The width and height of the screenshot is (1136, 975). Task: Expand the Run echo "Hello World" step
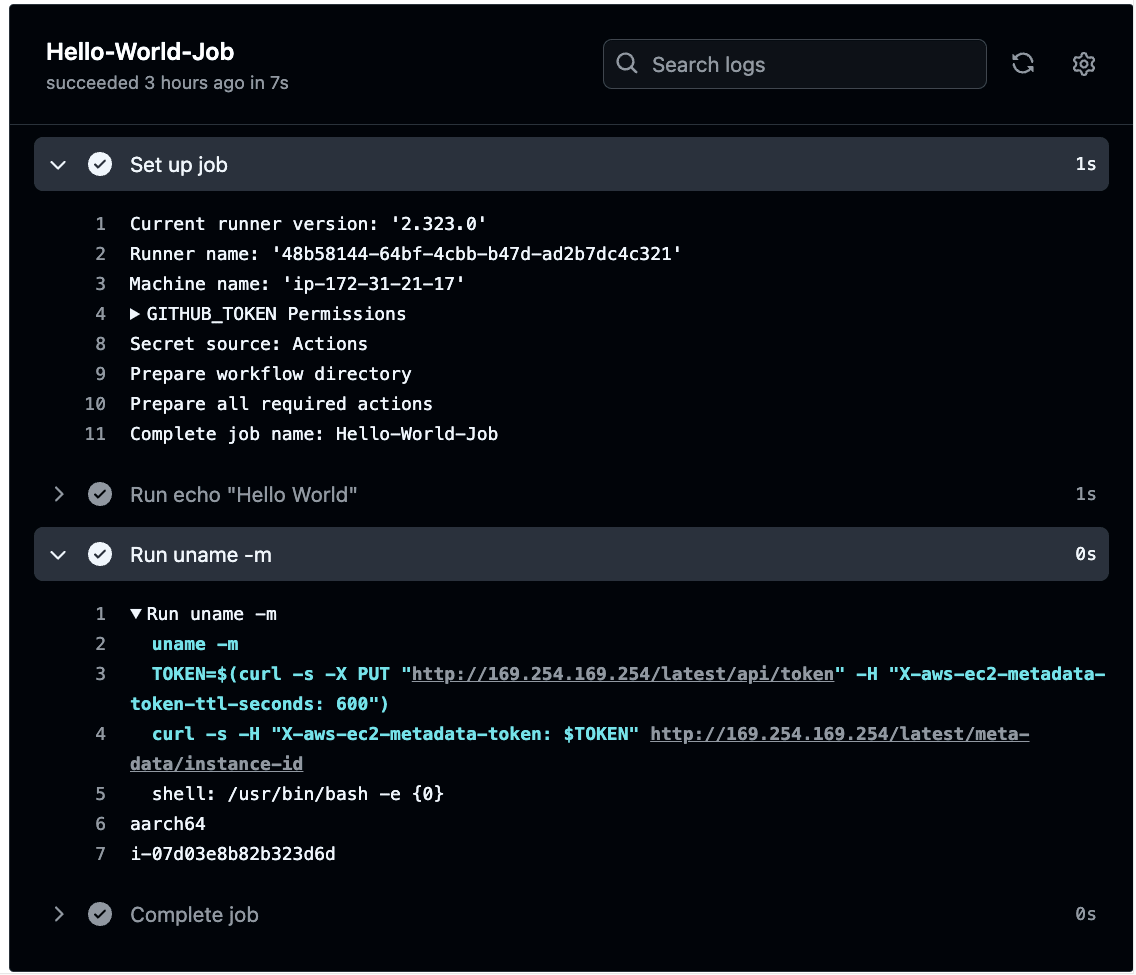click(59, 494)
